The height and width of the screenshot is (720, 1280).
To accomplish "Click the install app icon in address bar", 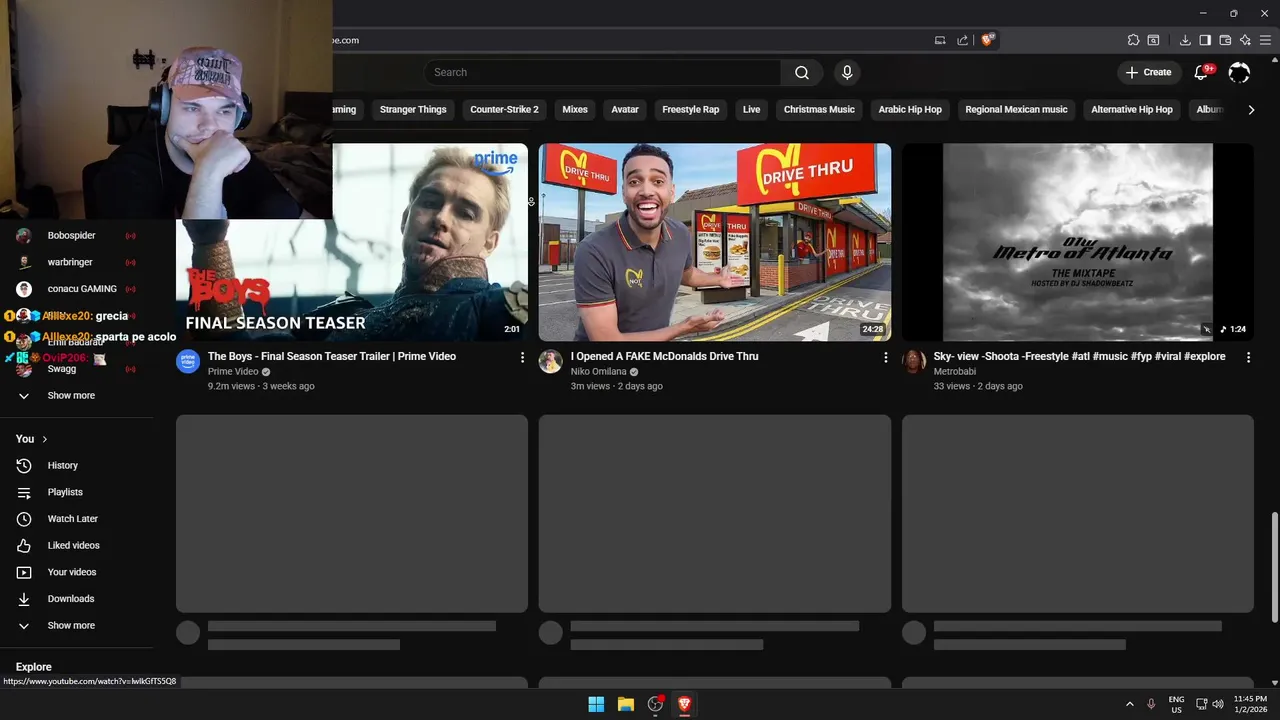I will tap(940, 40).
